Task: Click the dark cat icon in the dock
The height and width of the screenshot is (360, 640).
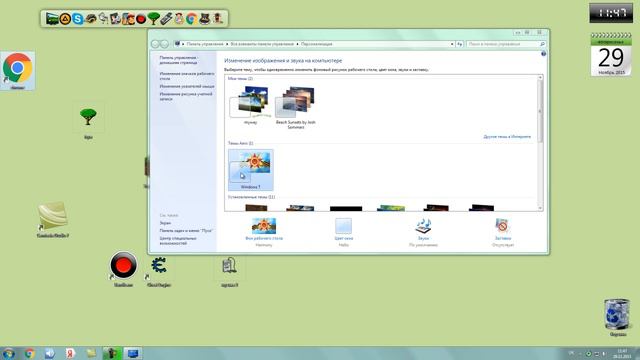Action: (x=204, y=18)
